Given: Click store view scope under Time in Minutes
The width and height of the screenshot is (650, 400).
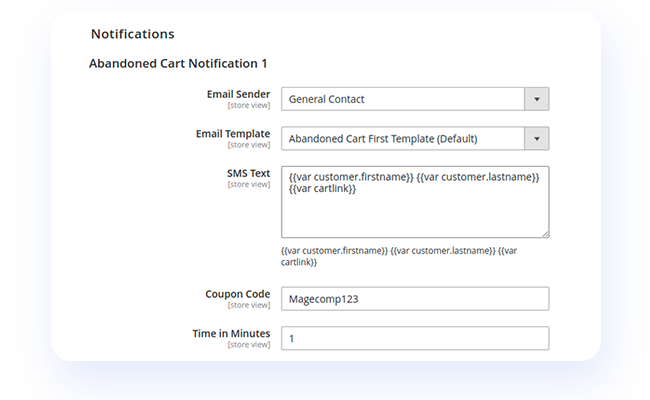Looking at the screenshot, I should coord(248,345).
